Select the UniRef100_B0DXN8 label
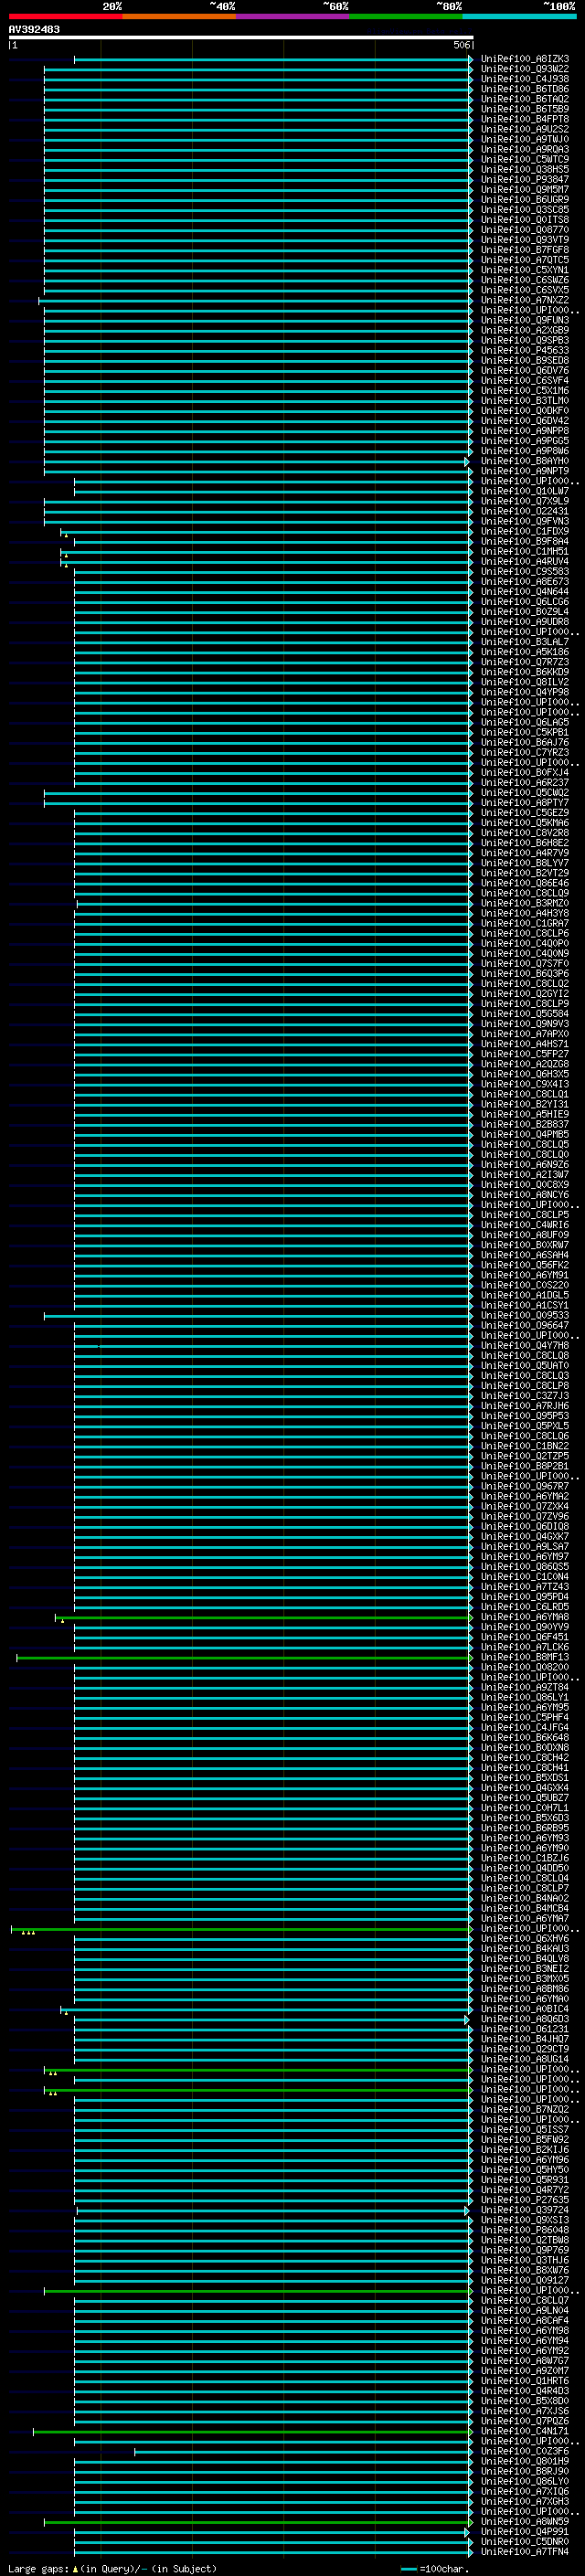The height and width of the screenshot is (2576, 585). pos(525,1747)
